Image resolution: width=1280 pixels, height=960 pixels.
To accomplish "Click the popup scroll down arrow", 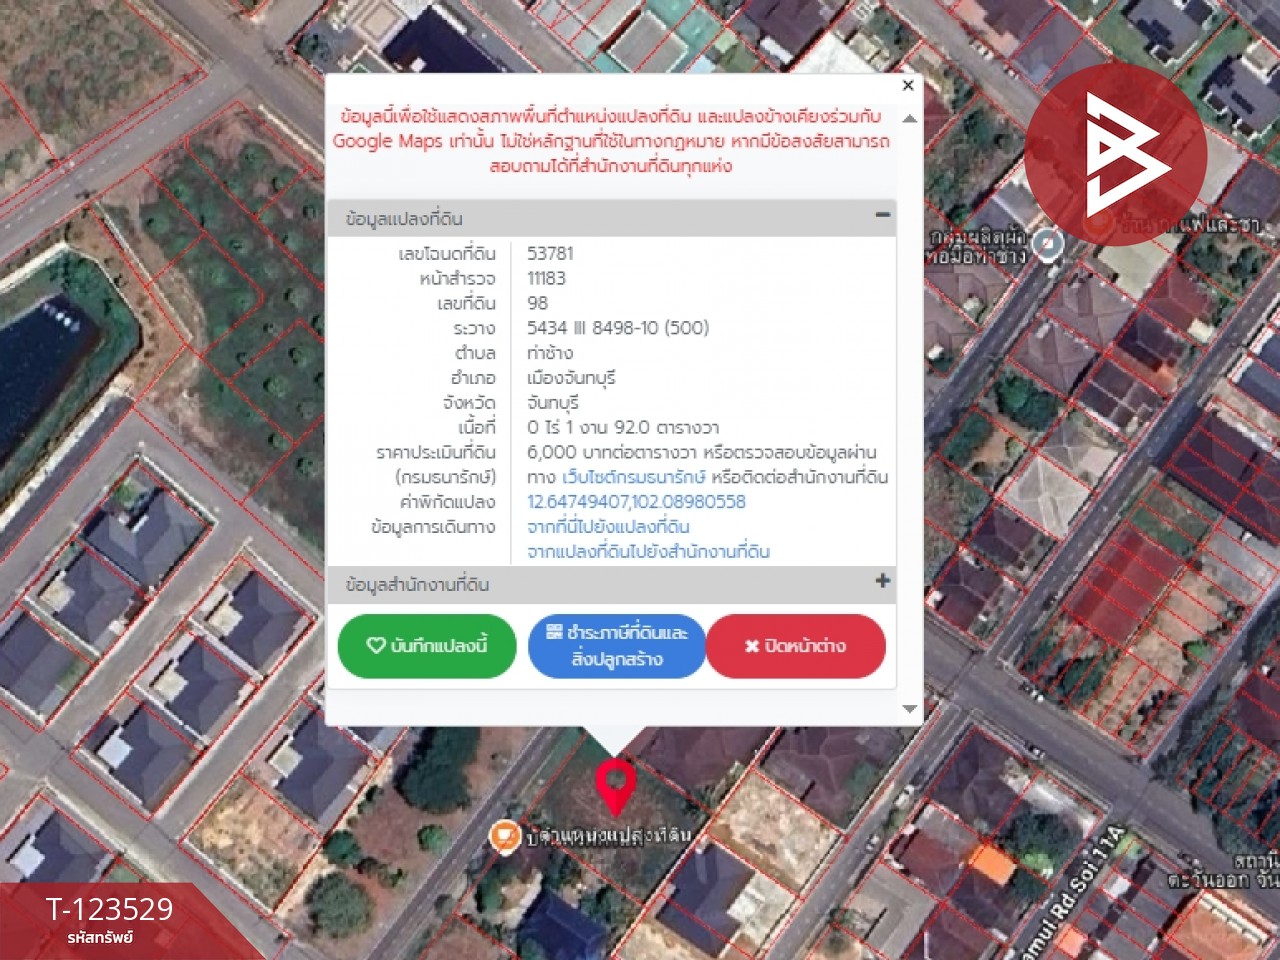I will 909,709.
